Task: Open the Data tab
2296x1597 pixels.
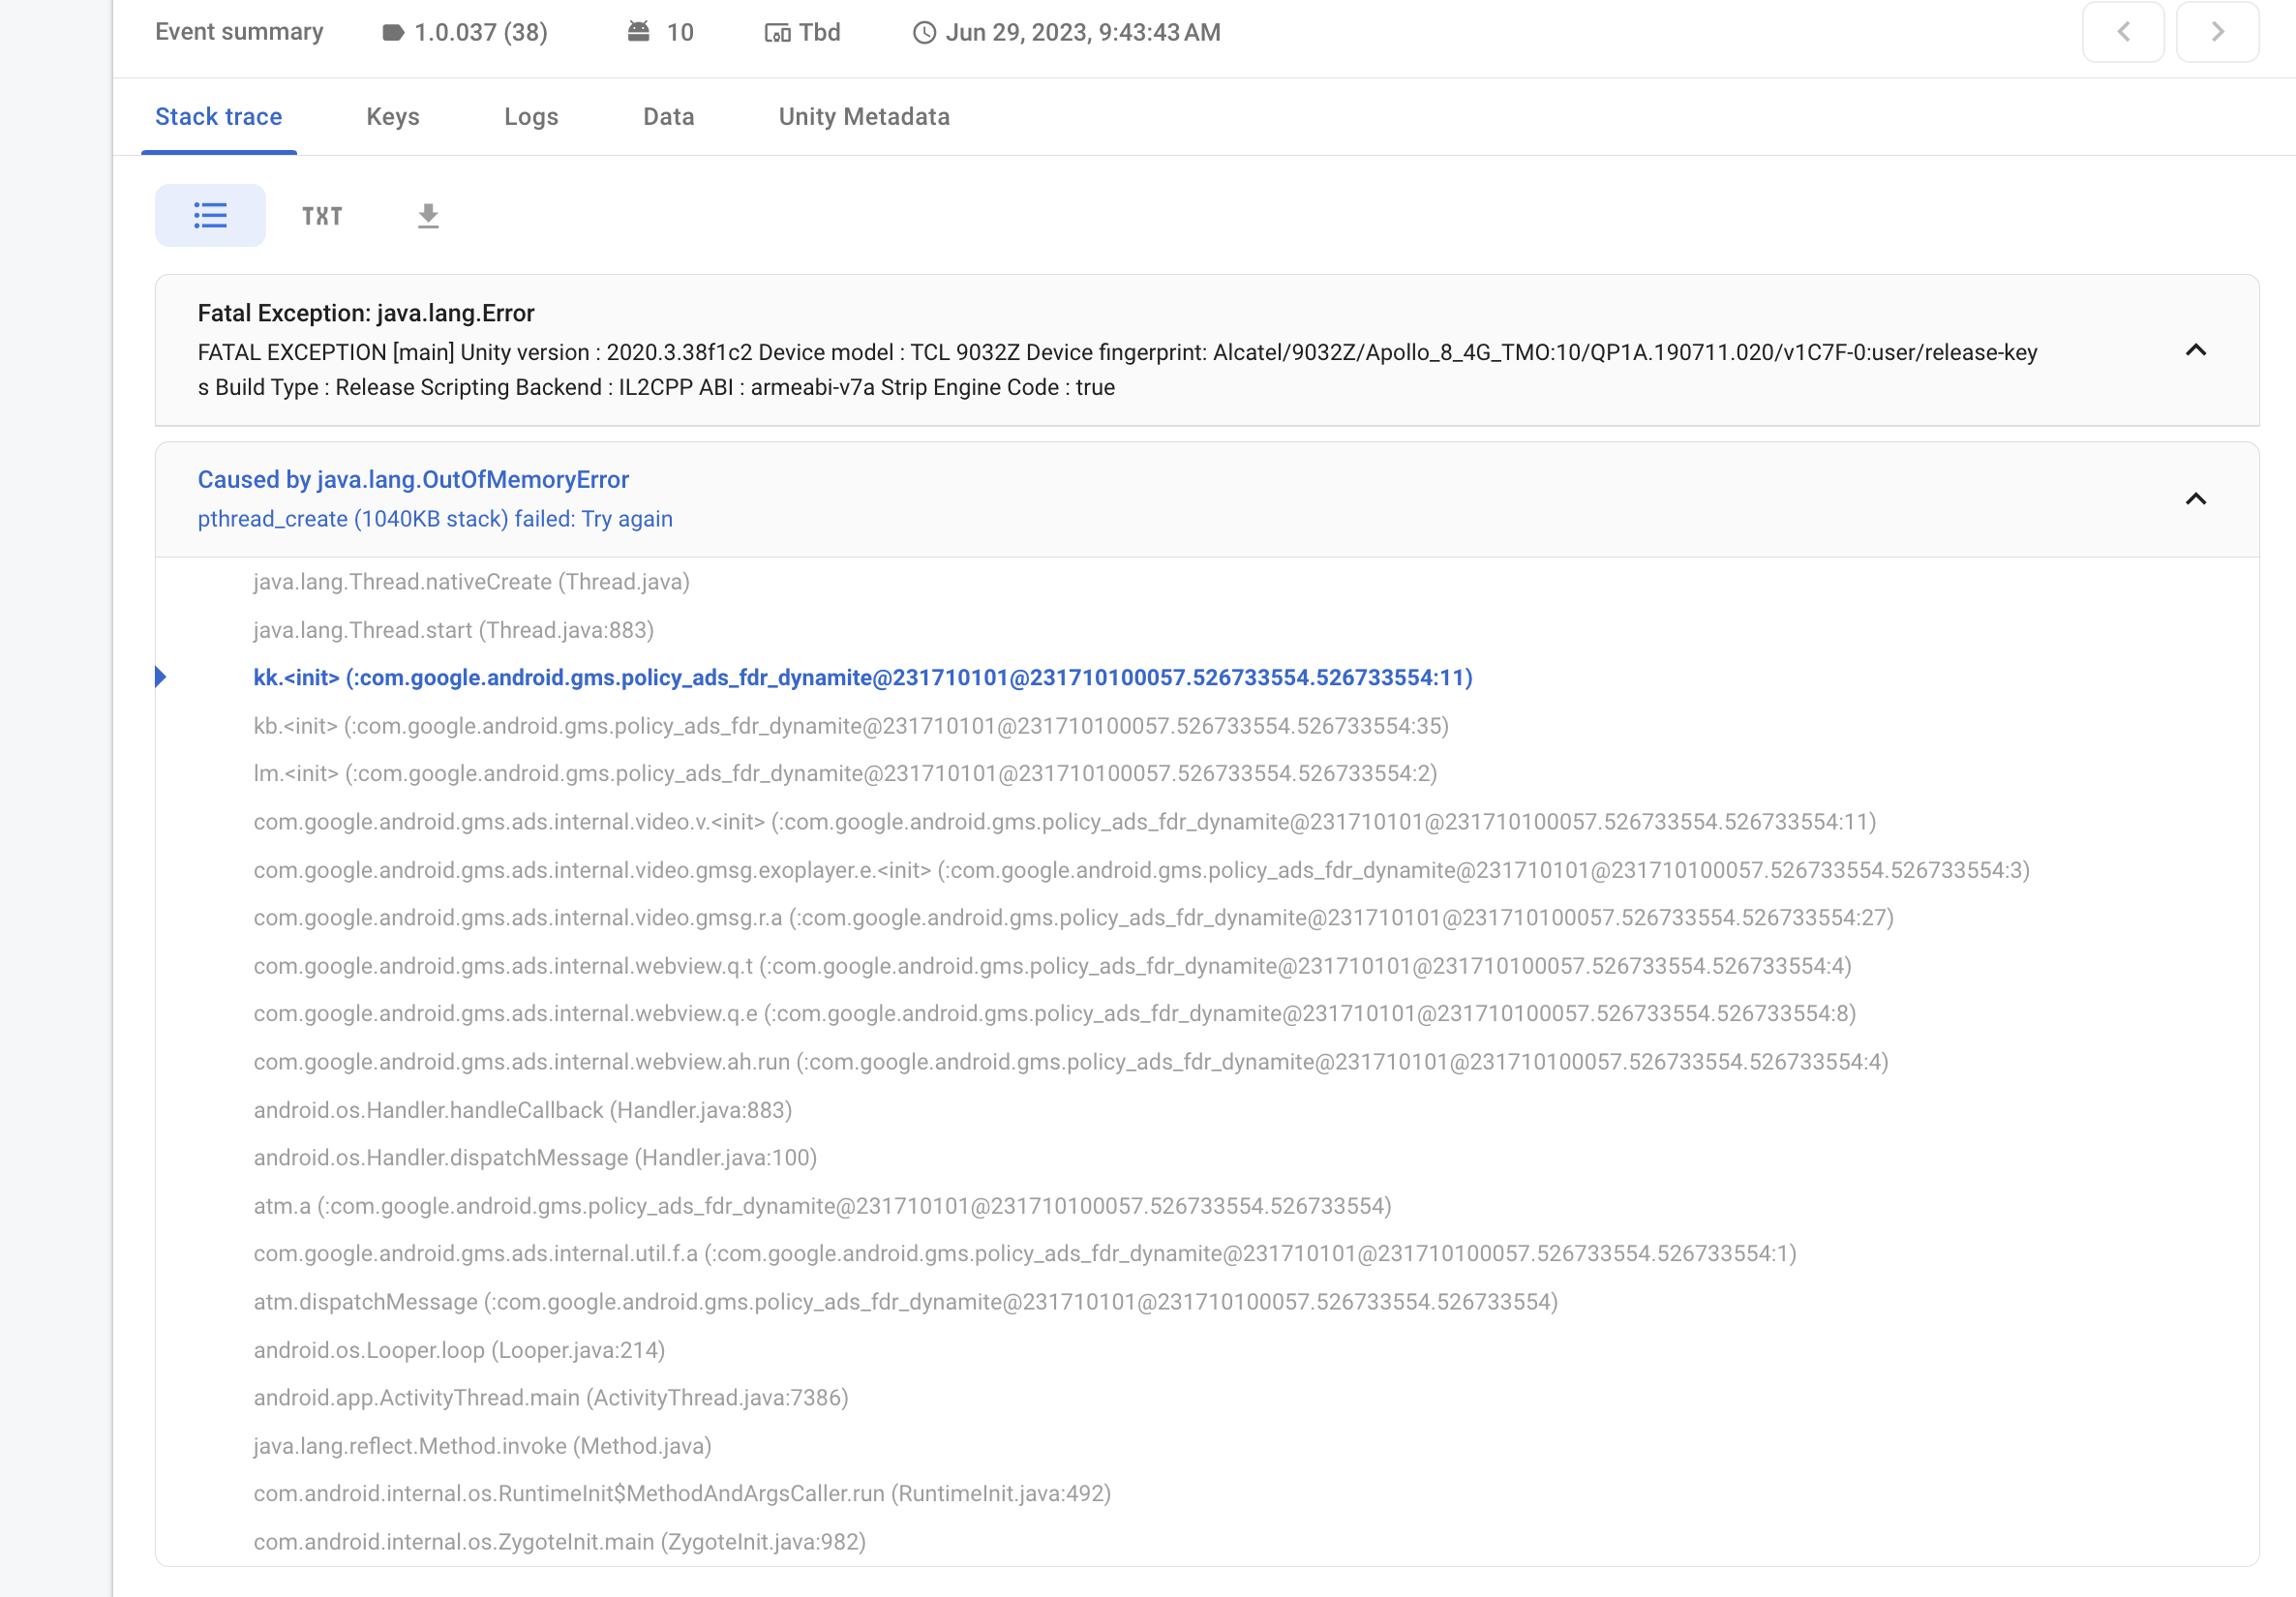Action: 668,116
